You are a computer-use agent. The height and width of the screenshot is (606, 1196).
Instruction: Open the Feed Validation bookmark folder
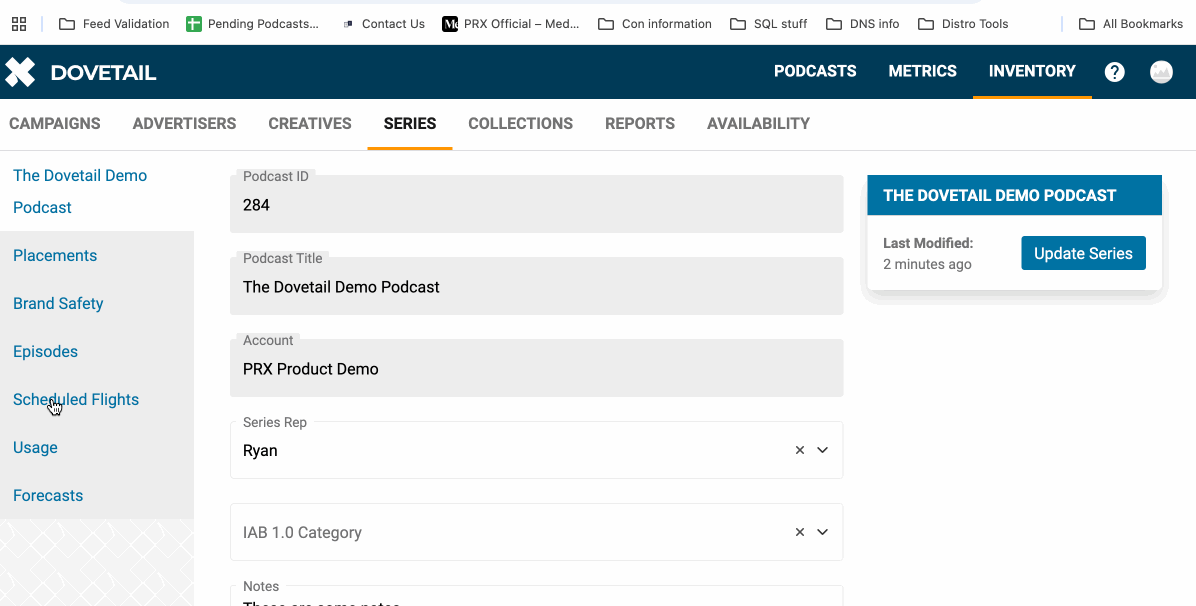(114, 24)
